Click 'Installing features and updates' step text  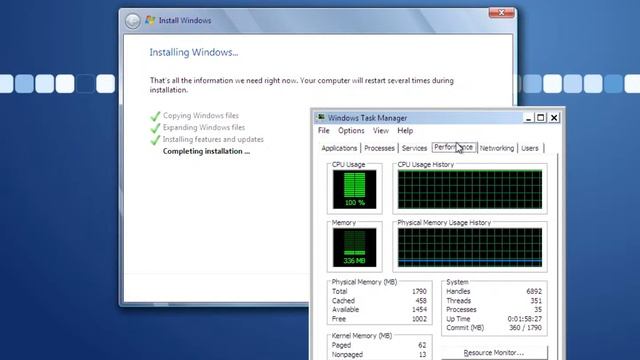(213, 139)
